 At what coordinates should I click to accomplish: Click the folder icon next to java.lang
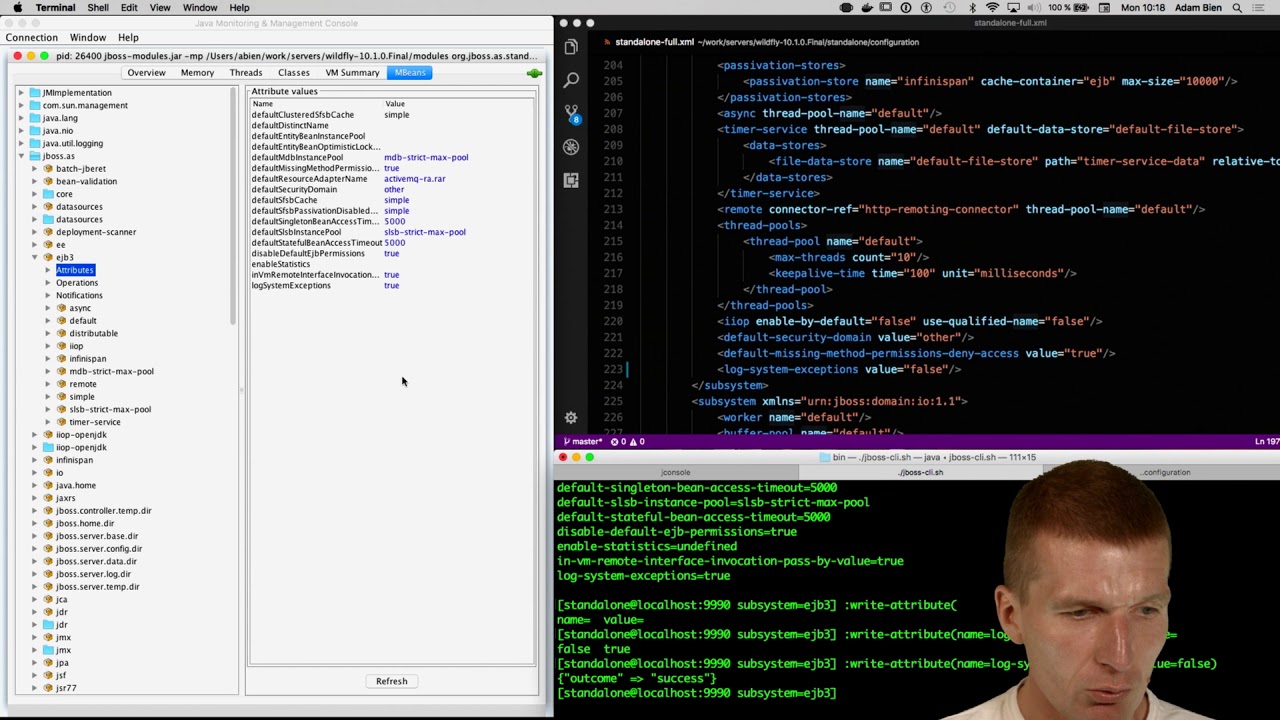[35, 118]
